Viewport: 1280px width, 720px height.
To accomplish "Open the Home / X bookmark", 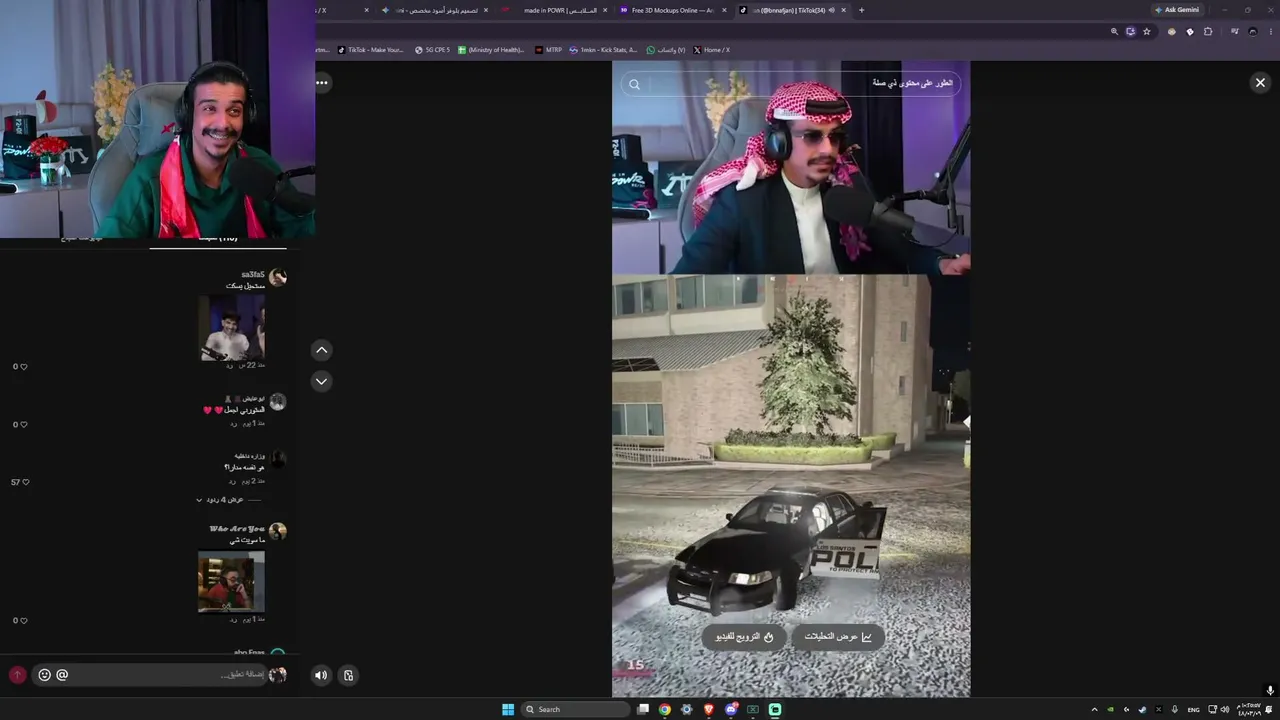I will point(712,49).
